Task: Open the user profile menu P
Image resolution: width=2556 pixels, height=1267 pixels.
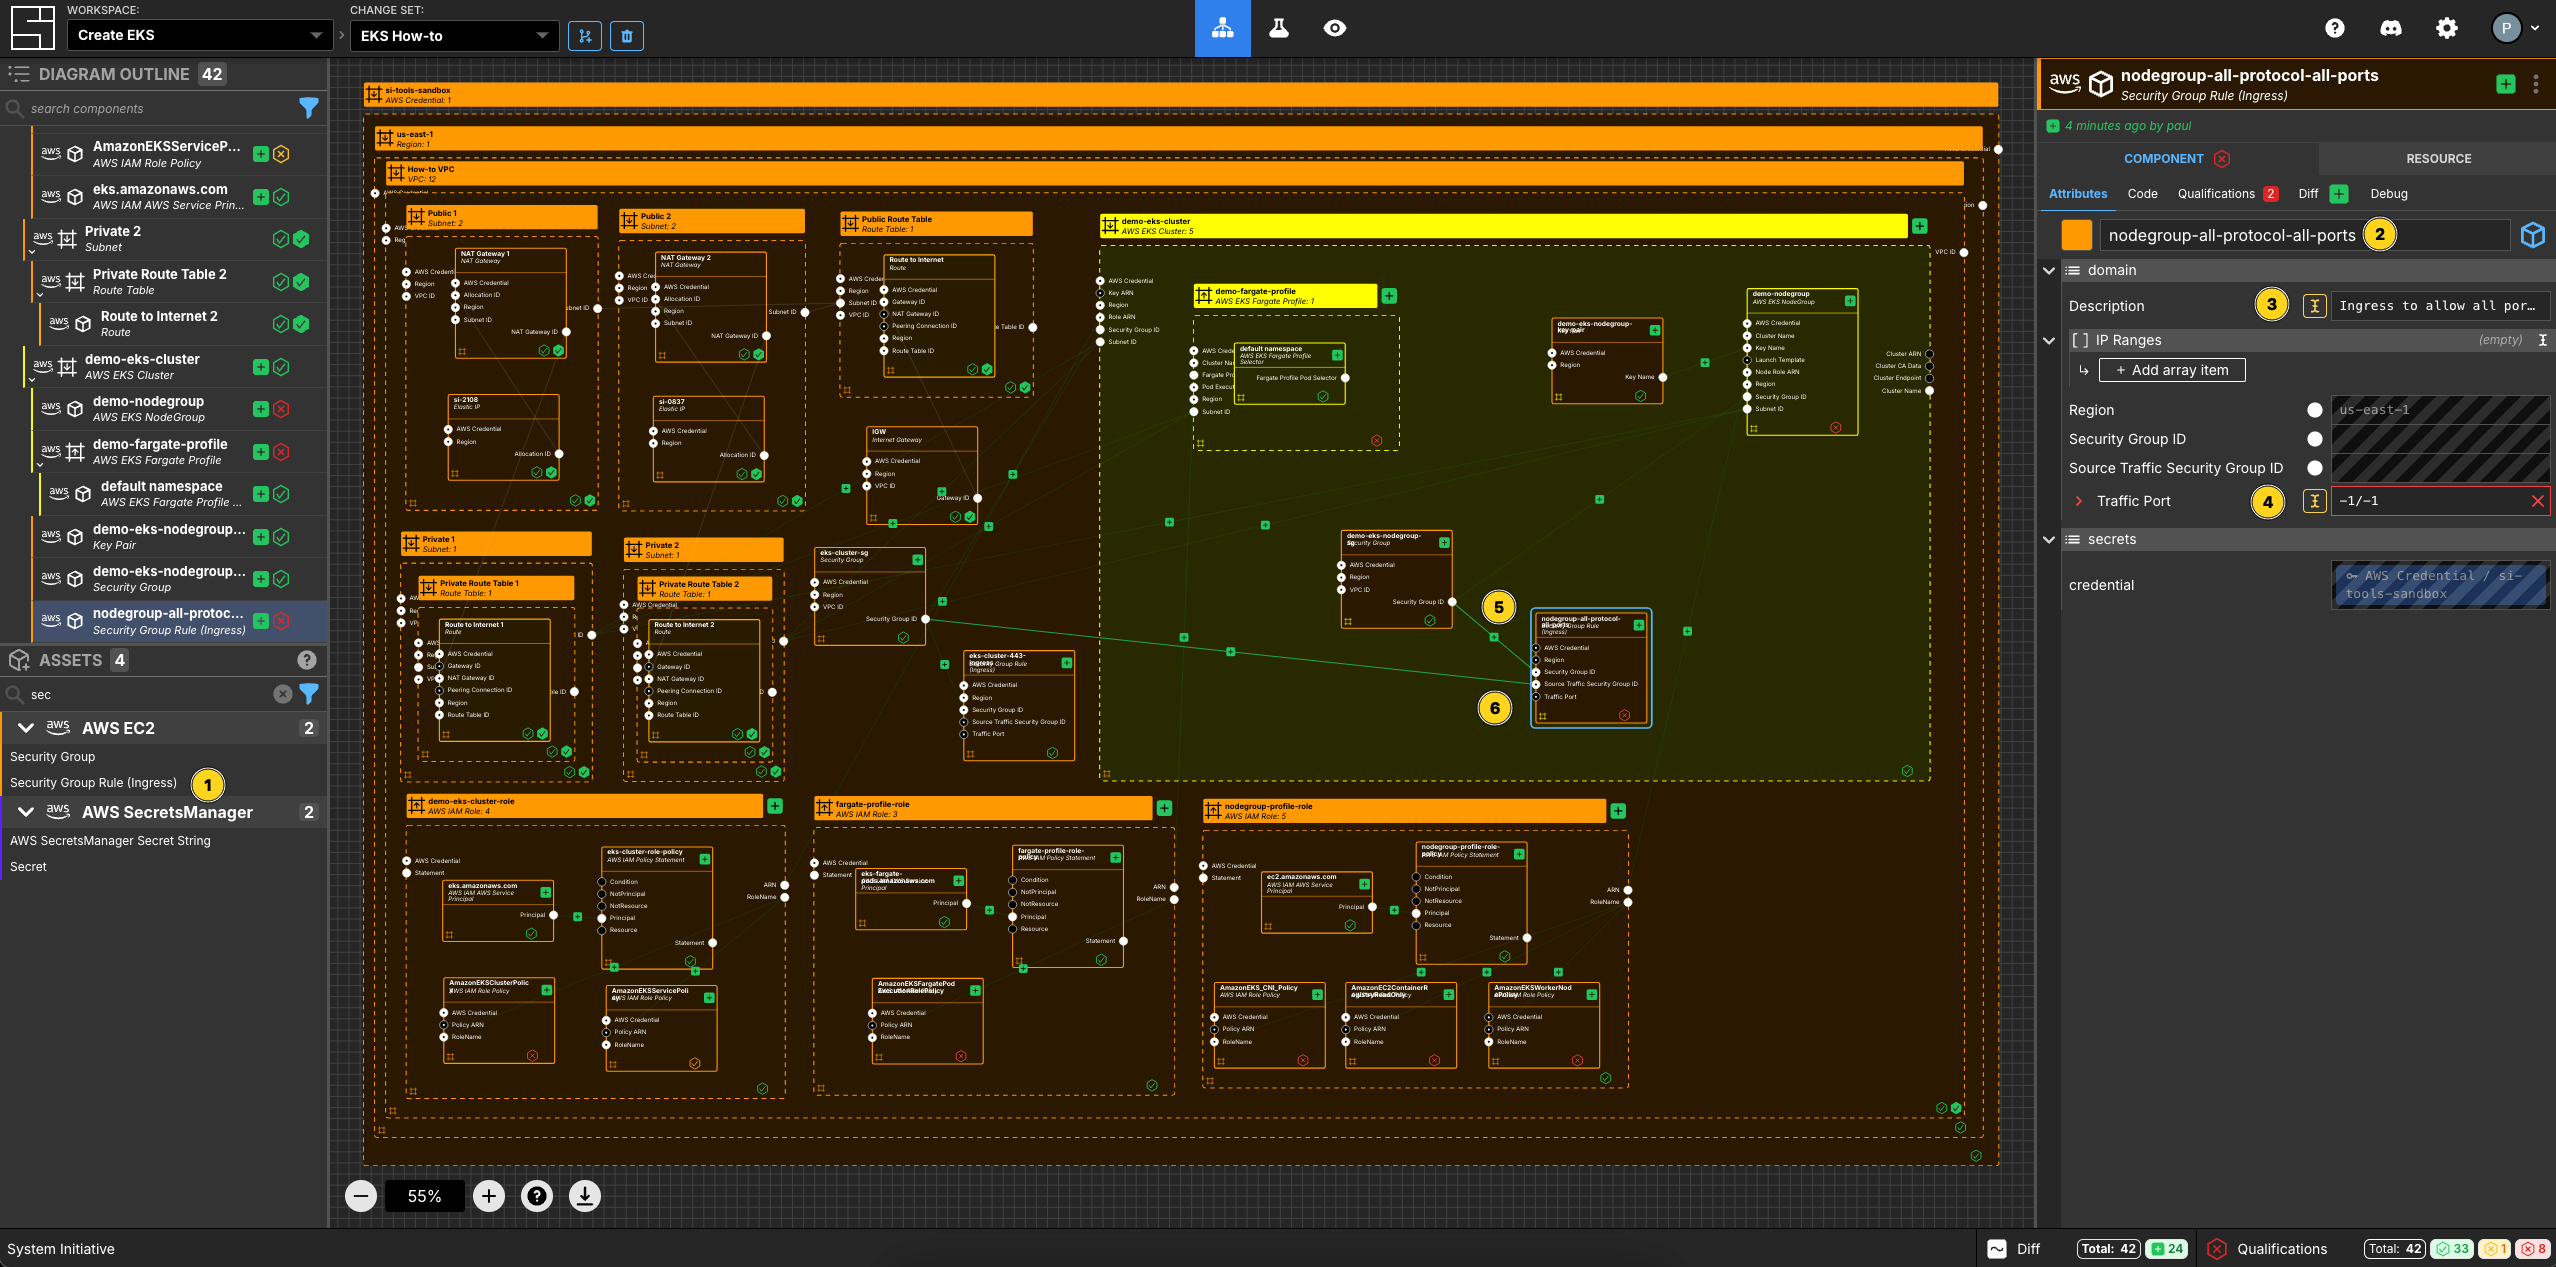Action: pyautogui.click(x=2515, y=28)
